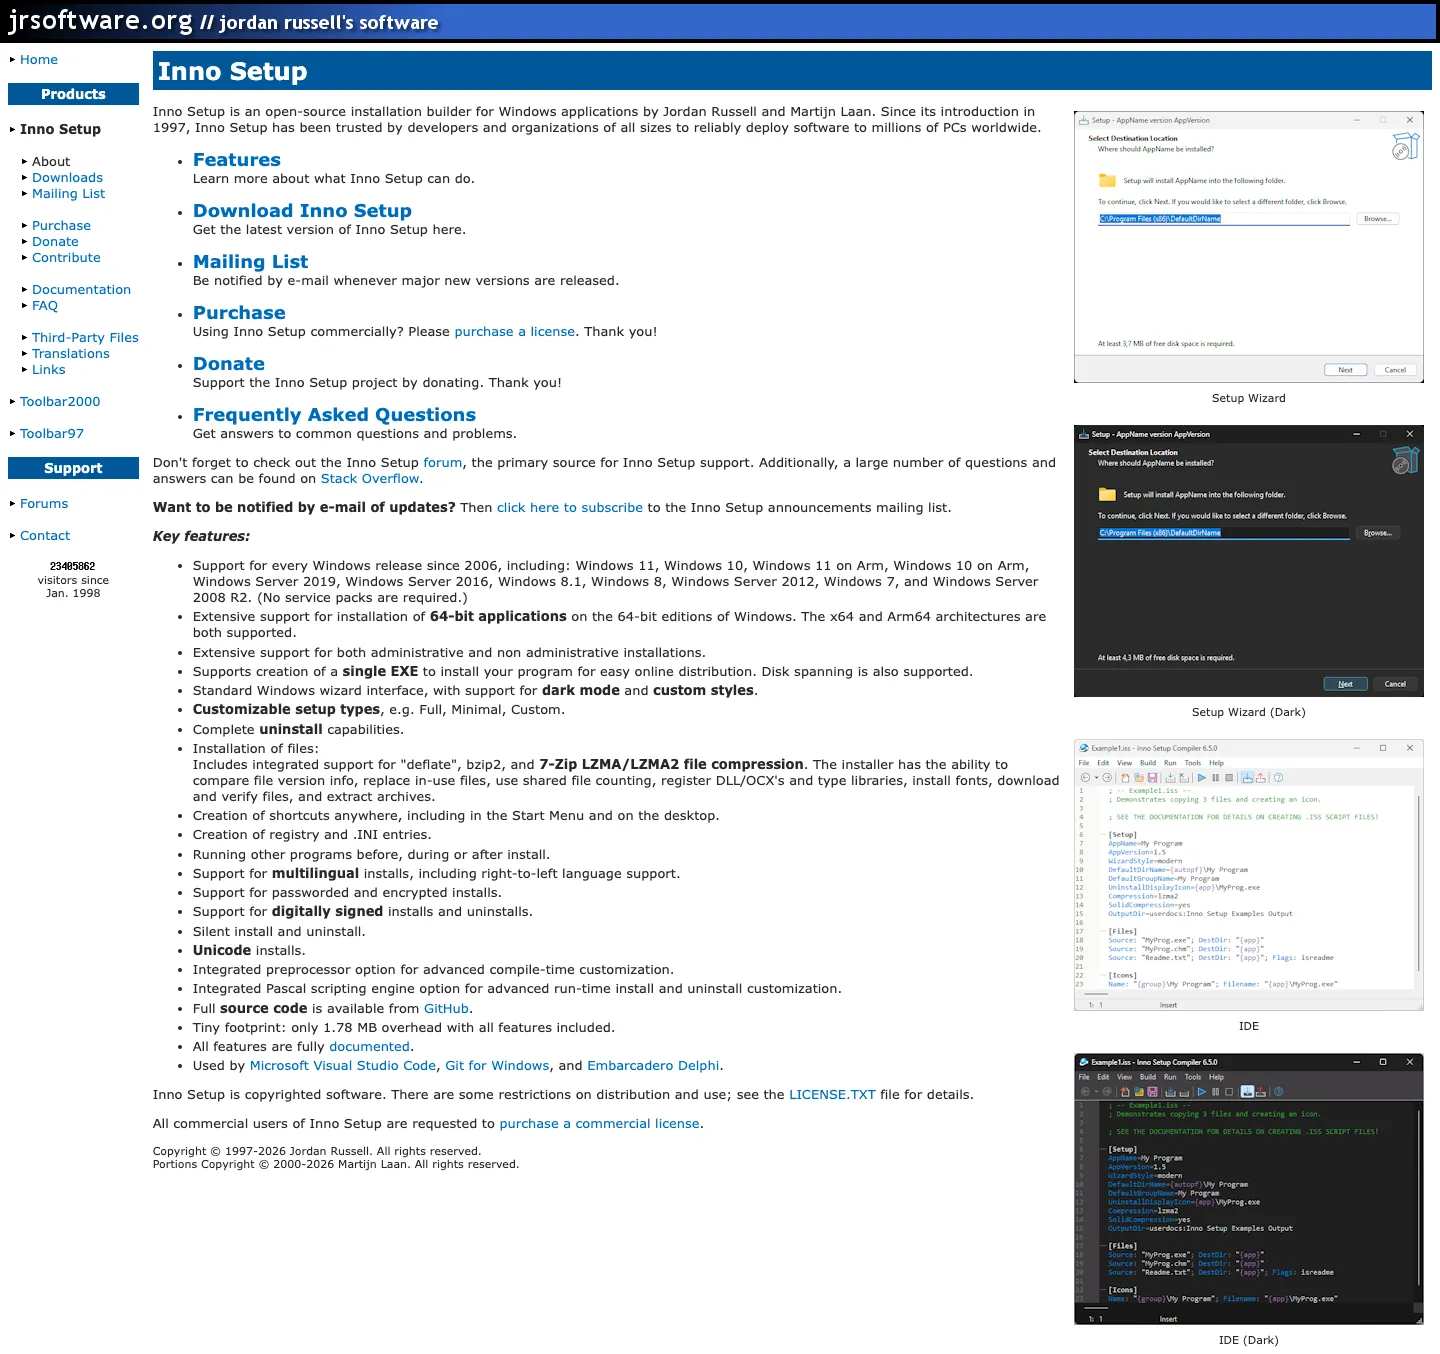Click 'click here to subscribe' link
This screenshot has width=1440, height=1354.
tap(570, 507)
